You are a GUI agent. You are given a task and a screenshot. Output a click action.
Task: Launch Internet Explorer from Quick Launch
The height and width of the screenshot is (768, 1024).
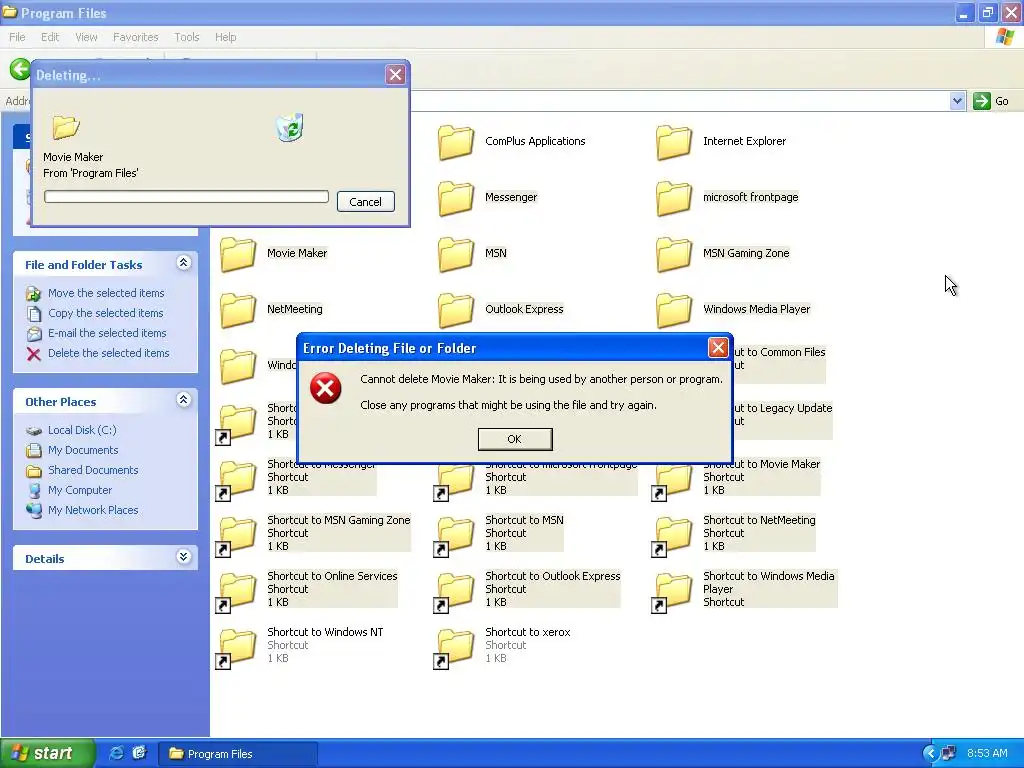pos(116,753)
